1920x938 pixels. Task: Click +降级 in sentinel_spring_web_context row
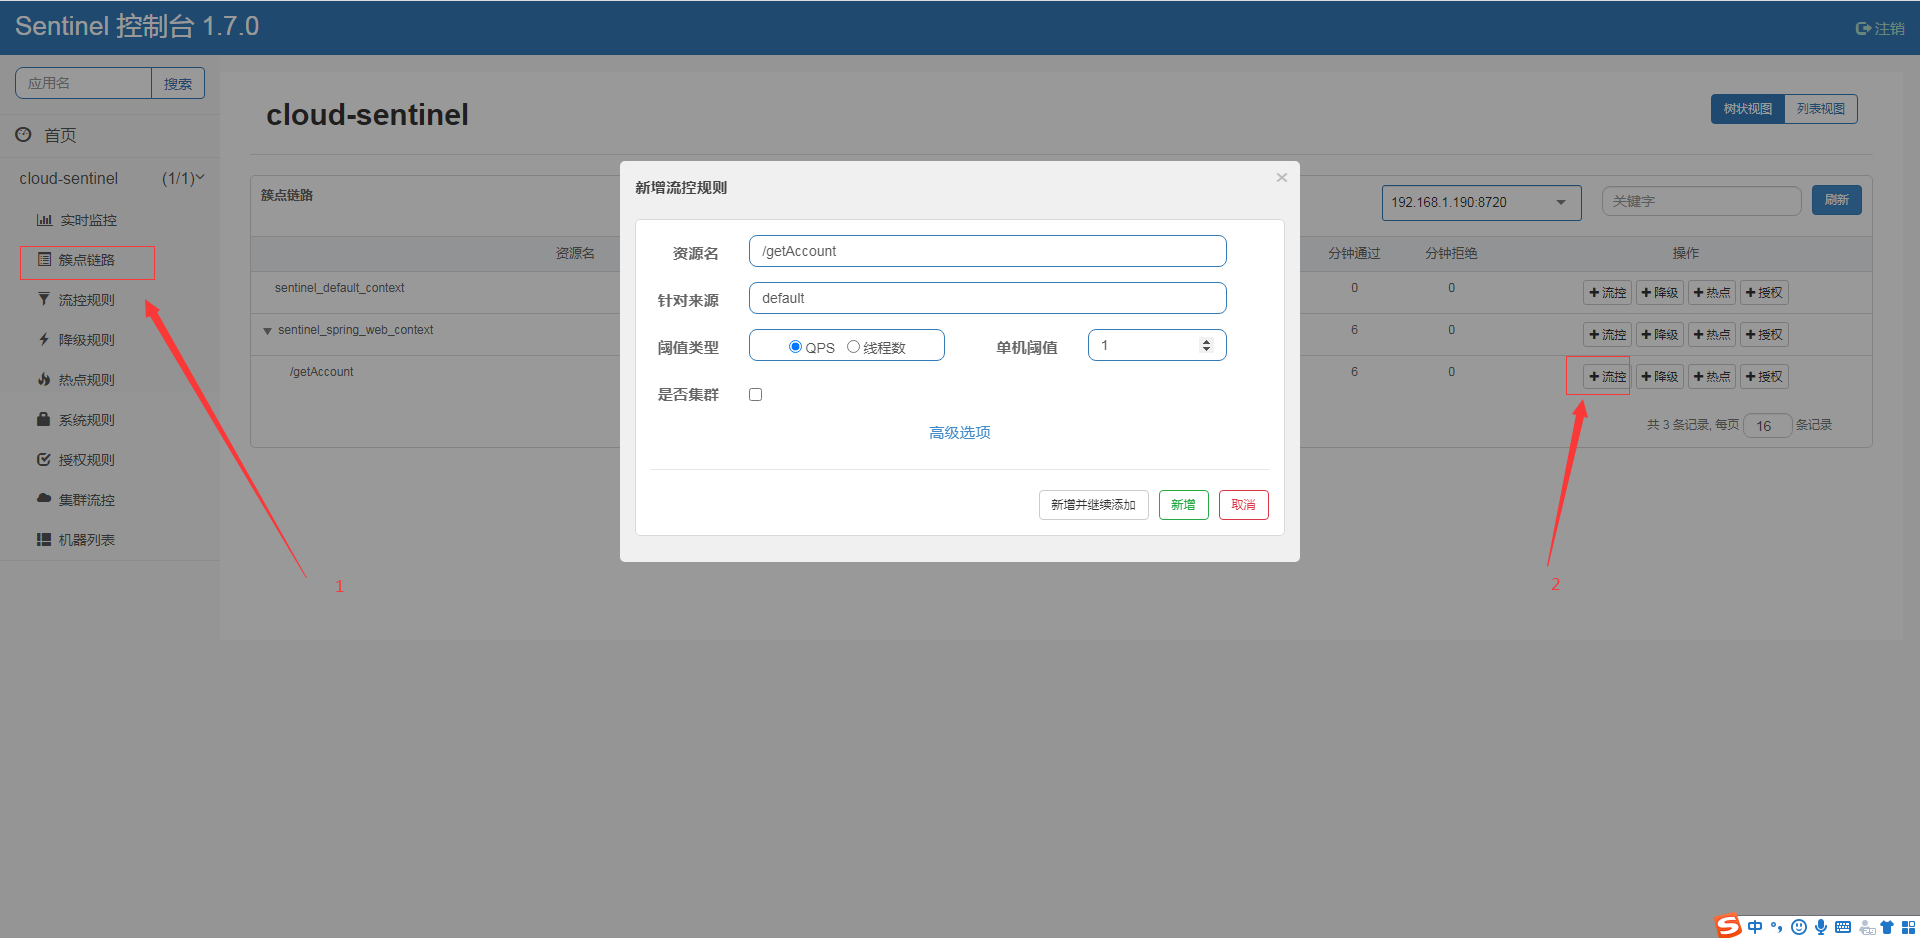pyautogui.click(x=1660, y=335)
